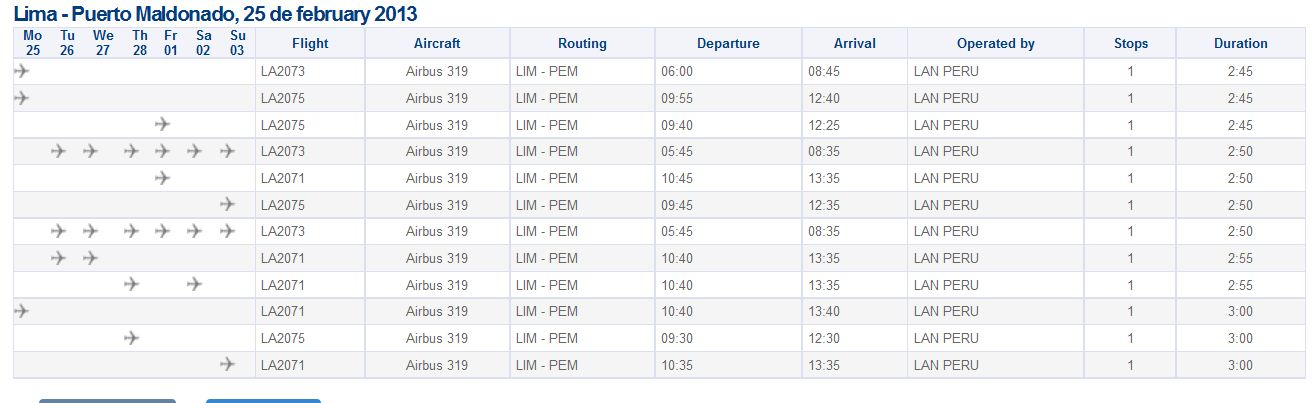
Task: Click the Sunday plane icon for LA2075 09:45 flight
Action: click(x=228, y=204)
